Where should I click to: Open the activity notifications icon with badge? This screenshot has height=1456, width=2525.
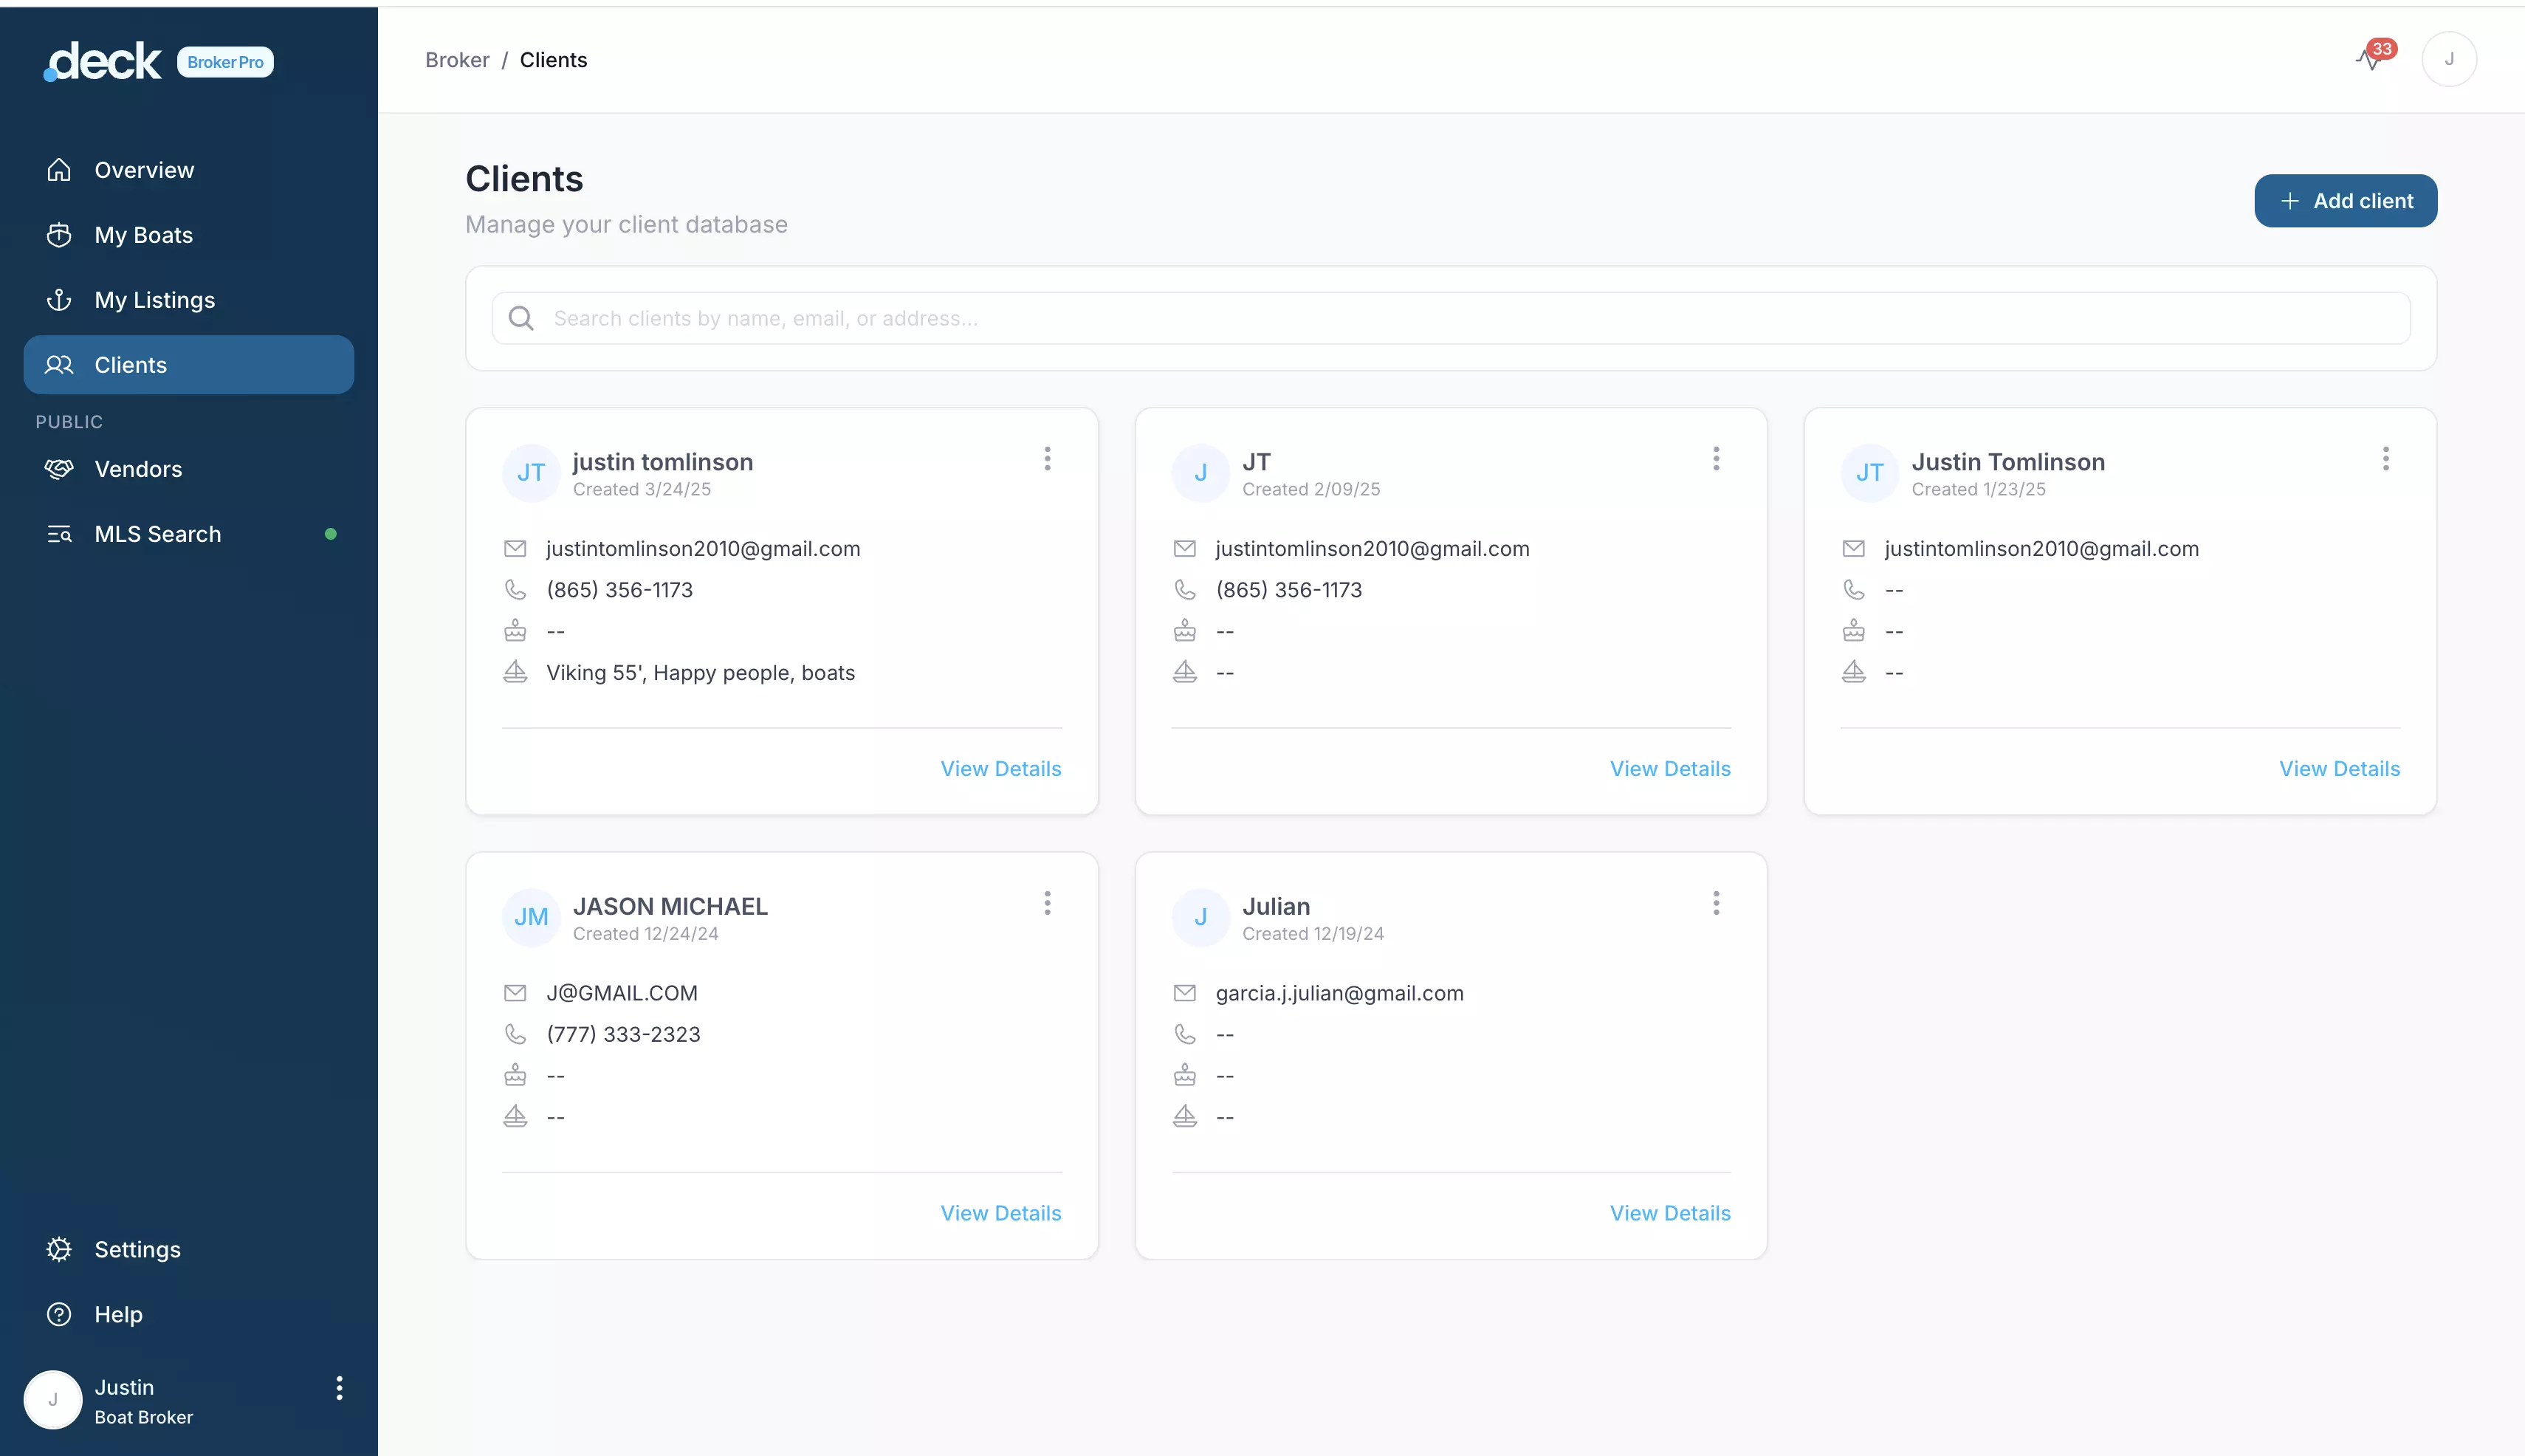(2370, 59)
